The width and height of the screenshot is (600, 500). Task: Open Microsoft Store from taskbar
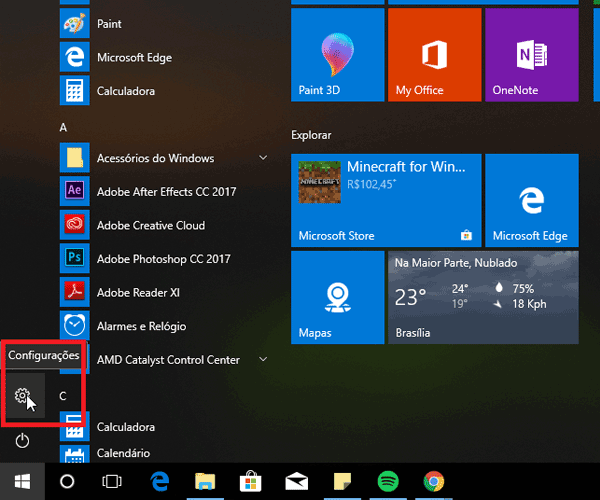click(x=251, y=481)
